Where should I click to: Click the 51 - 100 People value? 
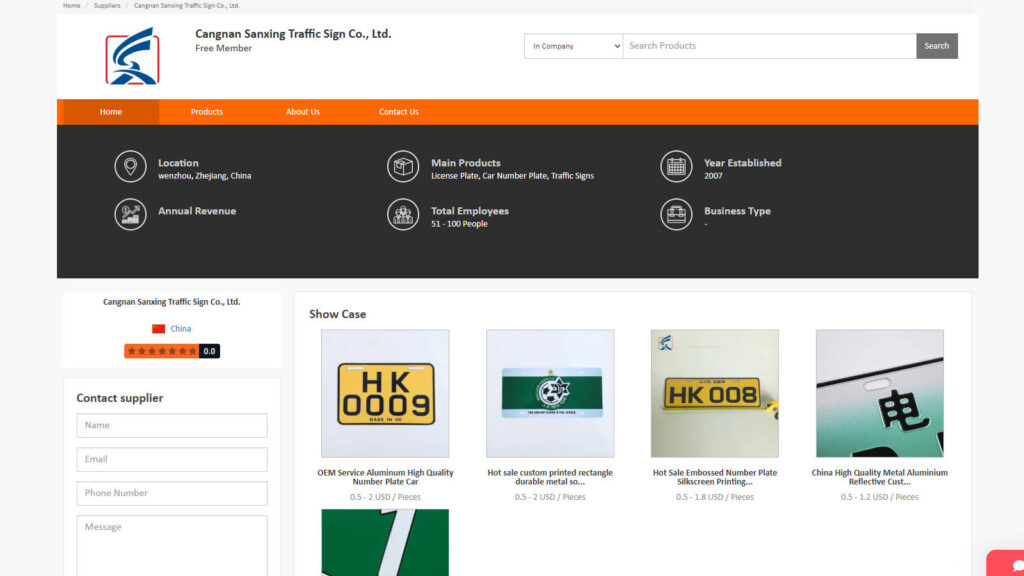[459, 224]
